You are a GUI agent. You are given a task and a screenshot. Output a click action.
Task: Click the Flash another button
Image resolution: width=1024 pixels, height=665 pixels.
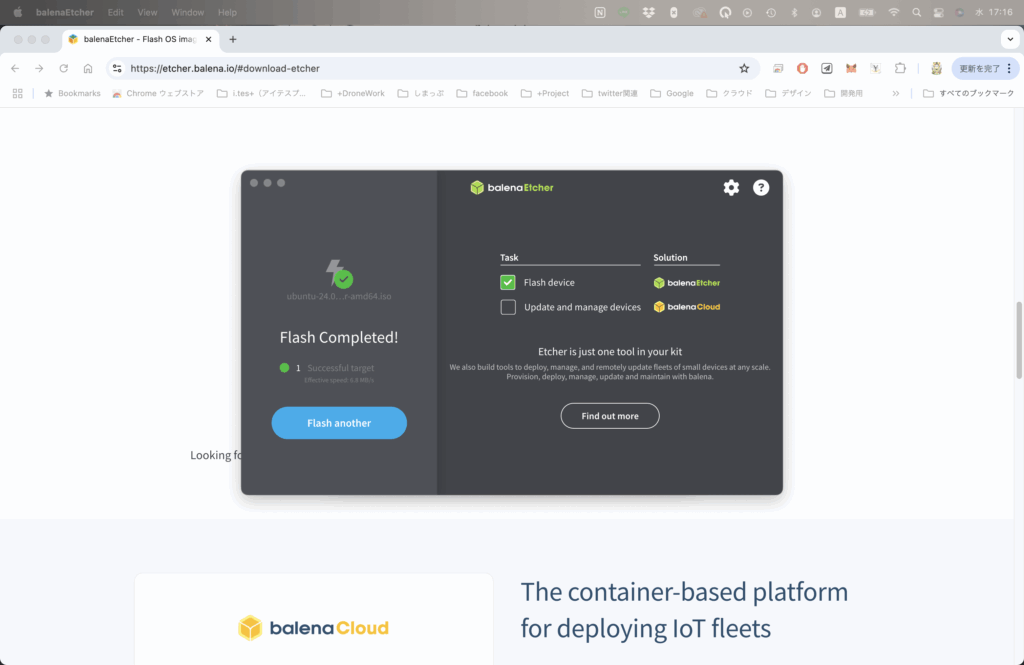pyautogui.click(x=339, y=423)
